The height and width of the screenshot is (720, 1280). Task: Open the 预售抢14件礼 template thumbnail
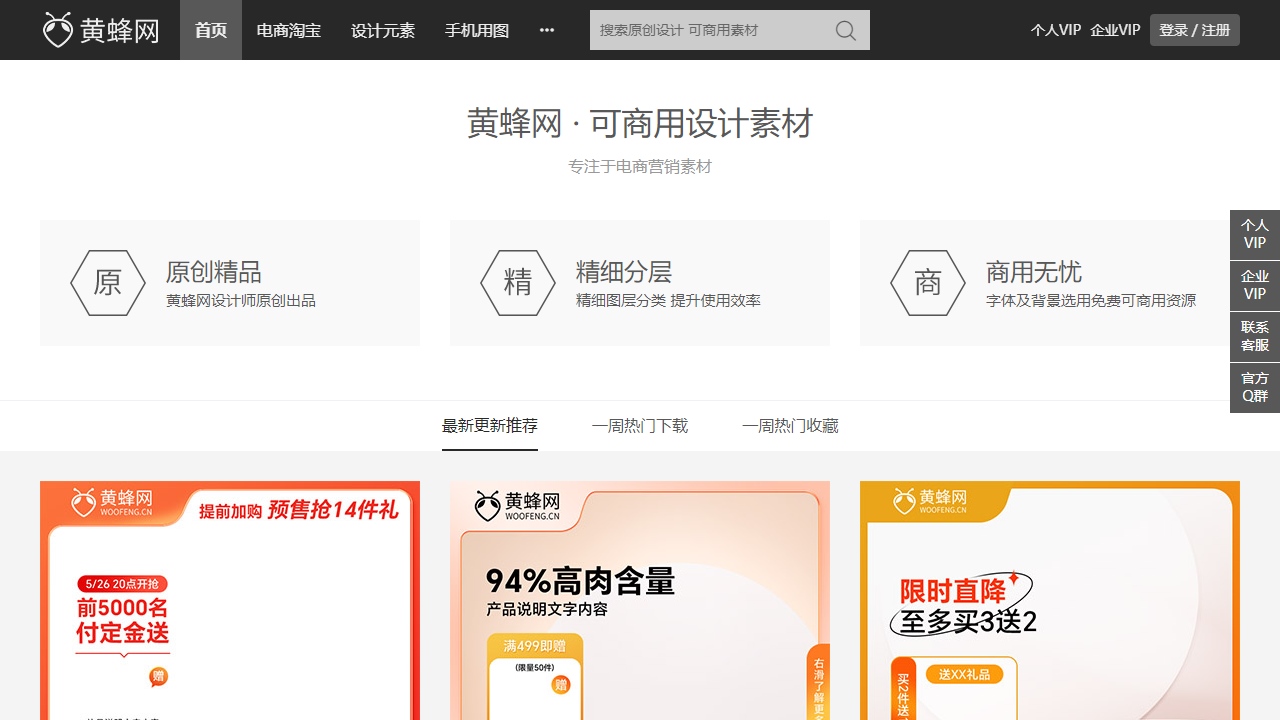pyautogui.click(x=230, y=600)
